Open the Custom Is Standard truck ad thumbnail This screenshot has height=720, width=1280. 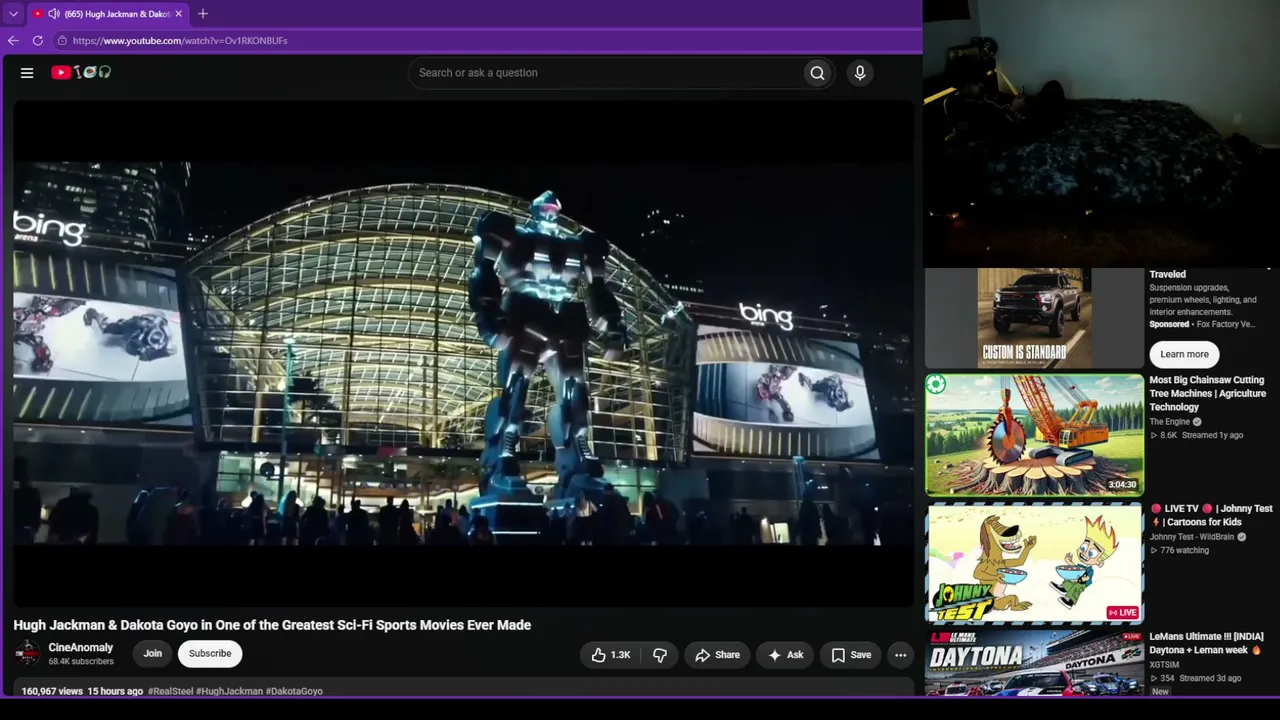[1034, 318]
